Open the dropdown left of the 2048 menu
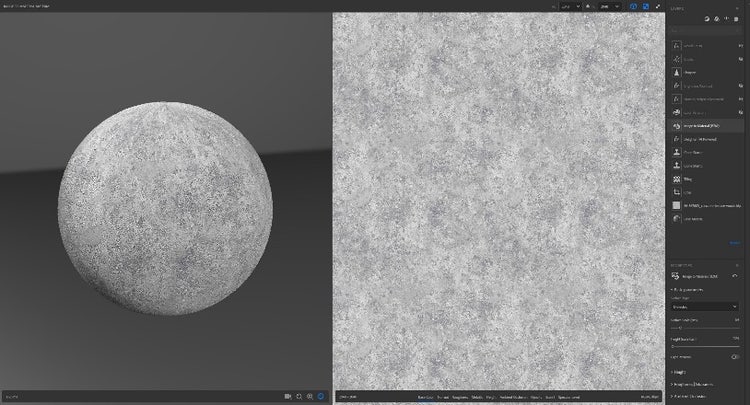 point(570,6)
